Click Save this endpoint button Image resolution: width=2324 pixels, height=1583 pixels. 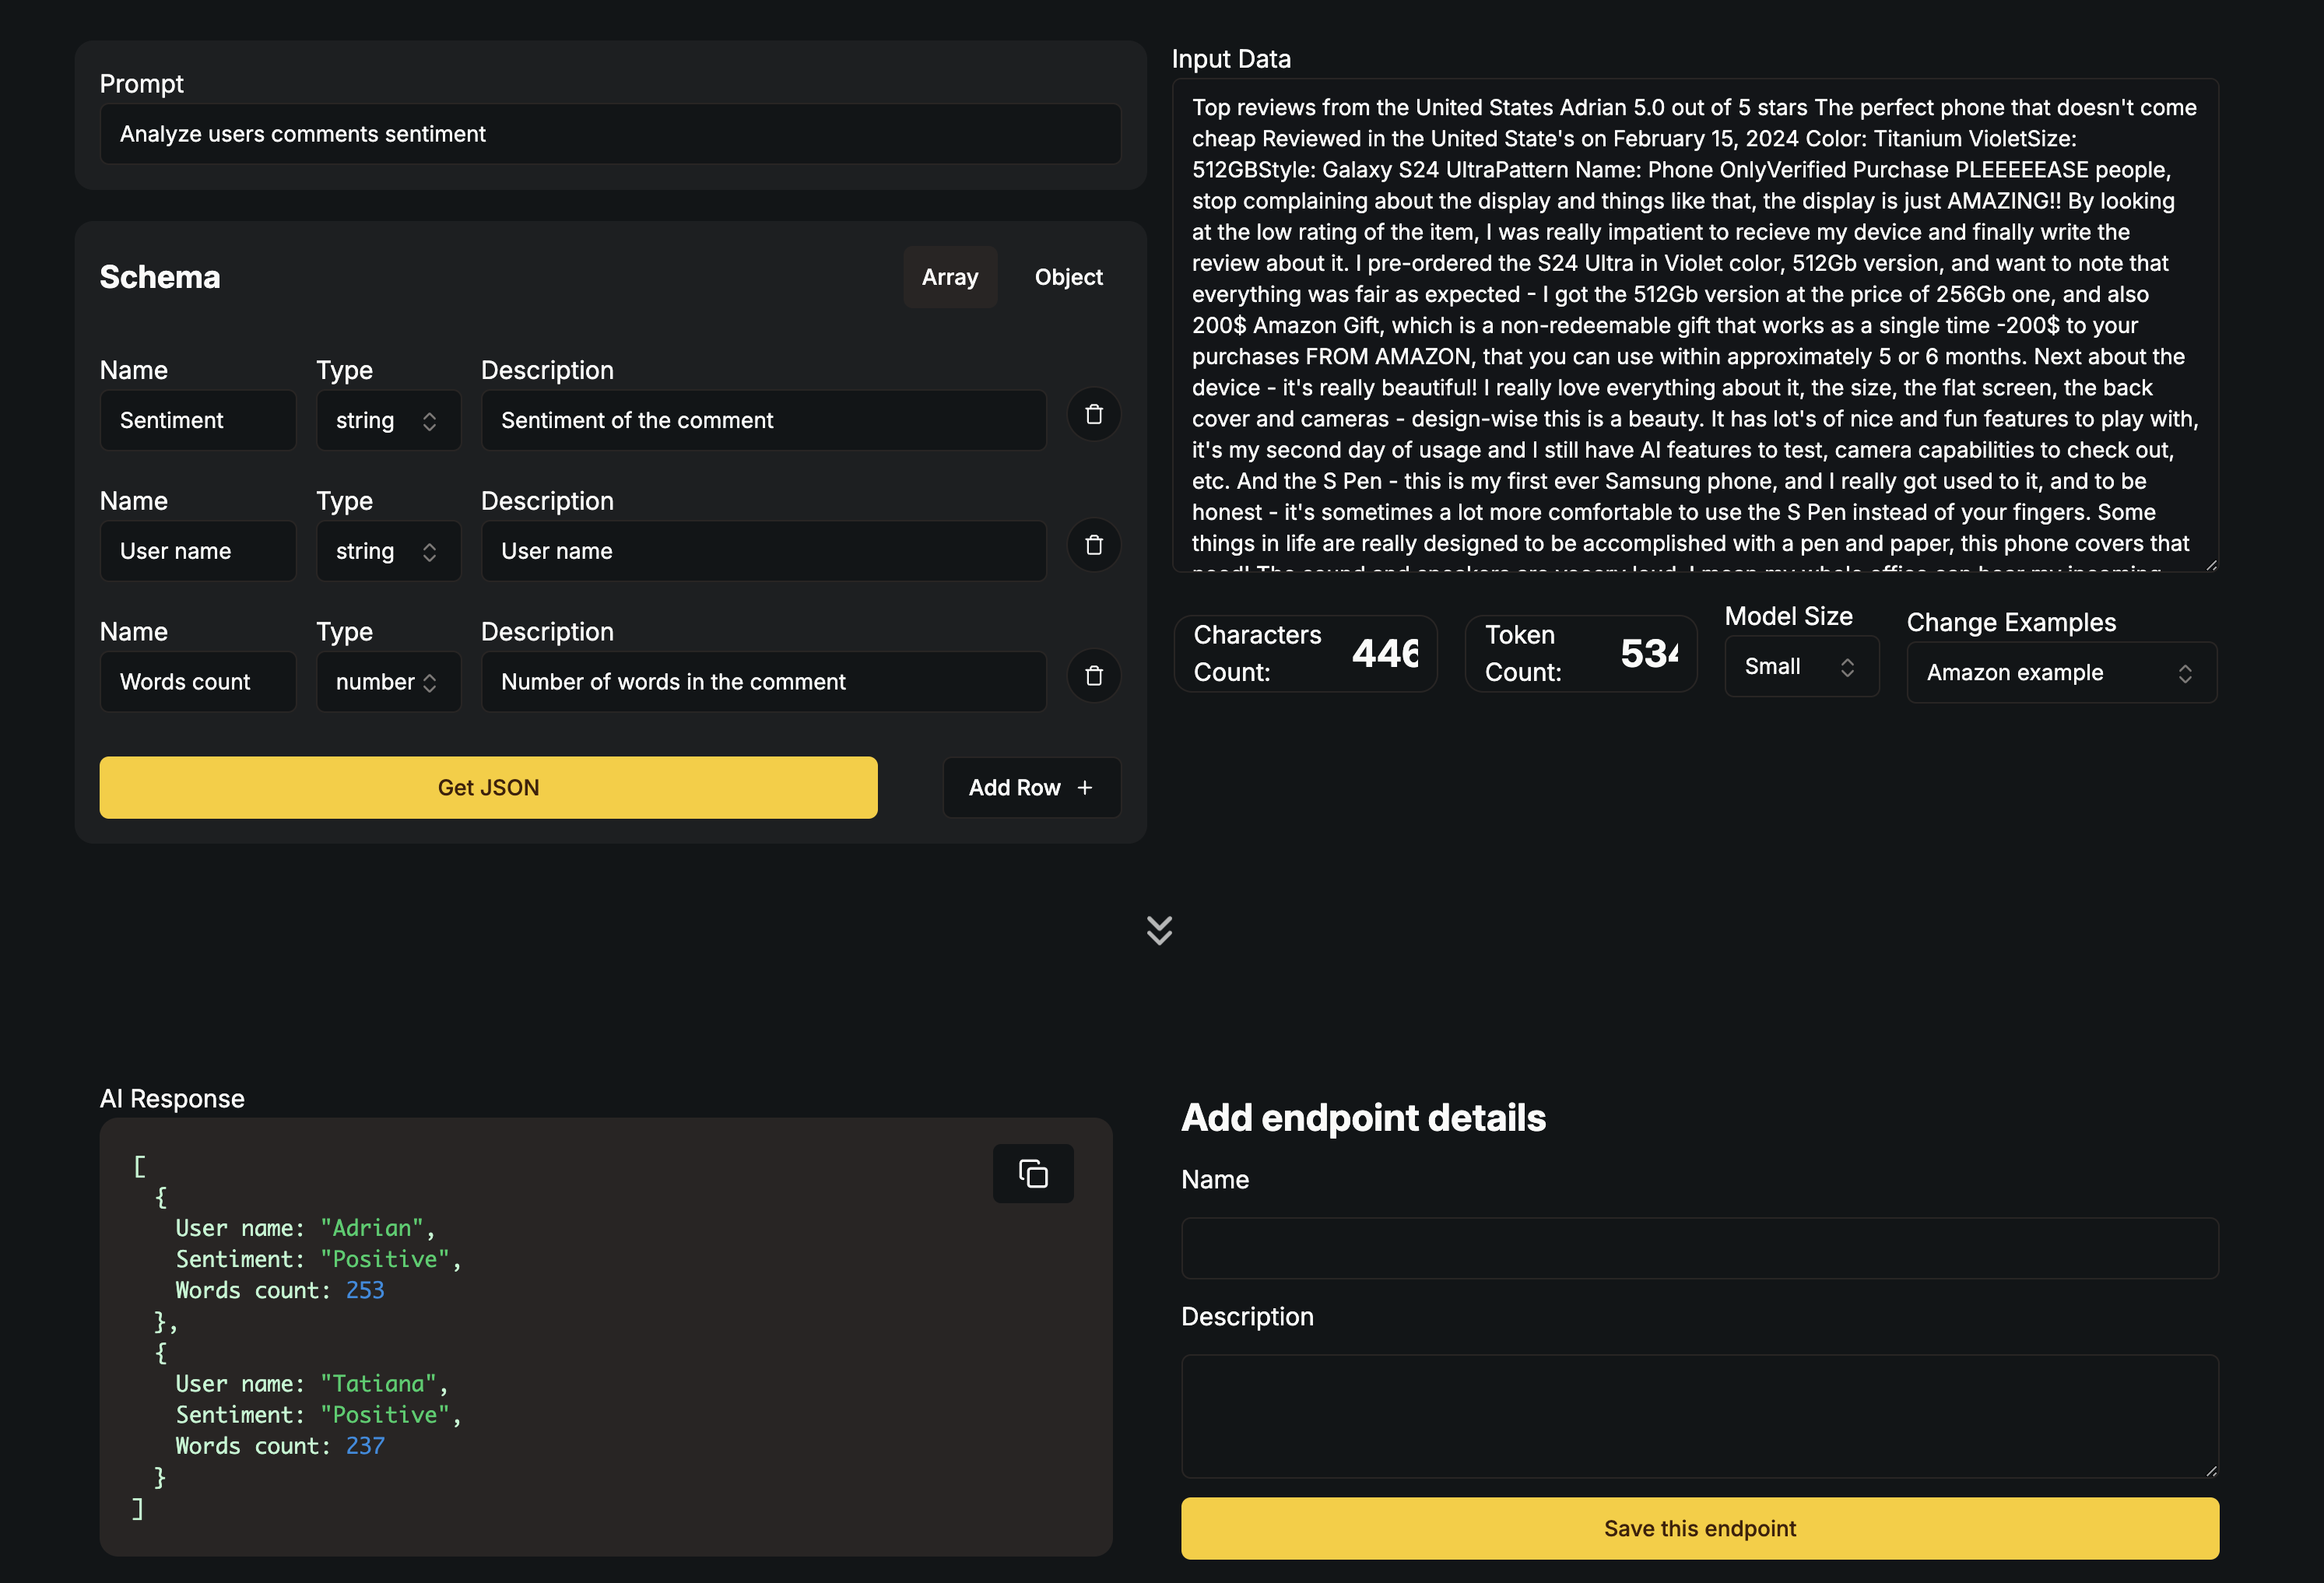[x=1699, y=1528]
